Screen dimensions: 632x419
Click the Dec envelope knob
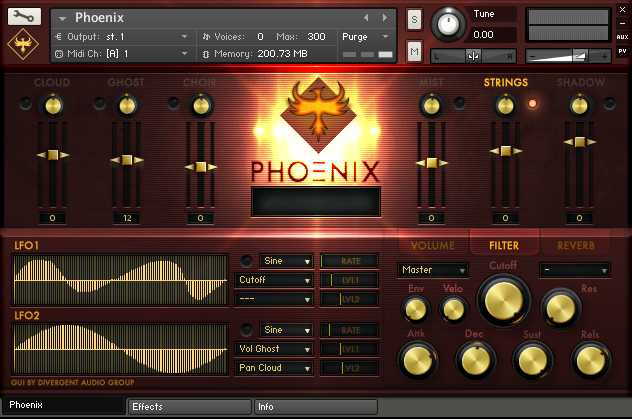pos(476,361)
